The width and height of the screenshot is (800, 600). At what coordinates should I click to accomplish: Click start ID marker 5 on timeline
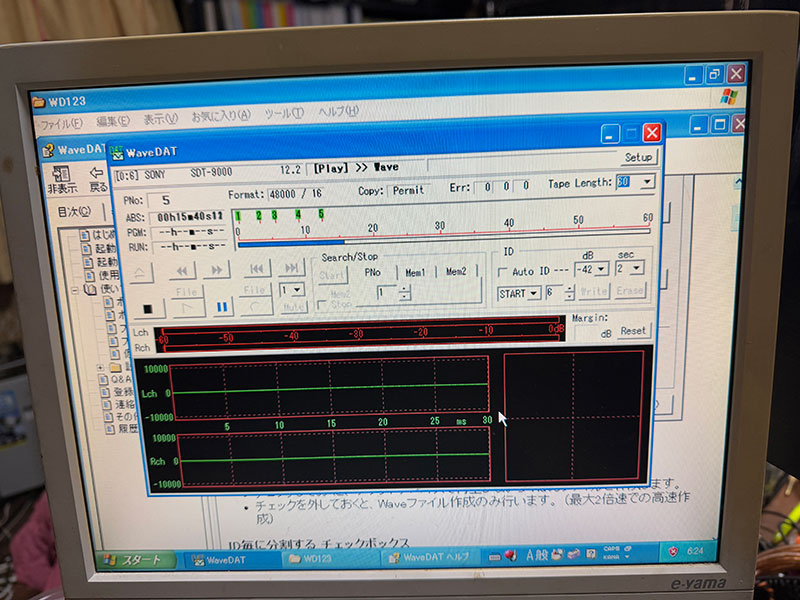[x=321, y=214]
